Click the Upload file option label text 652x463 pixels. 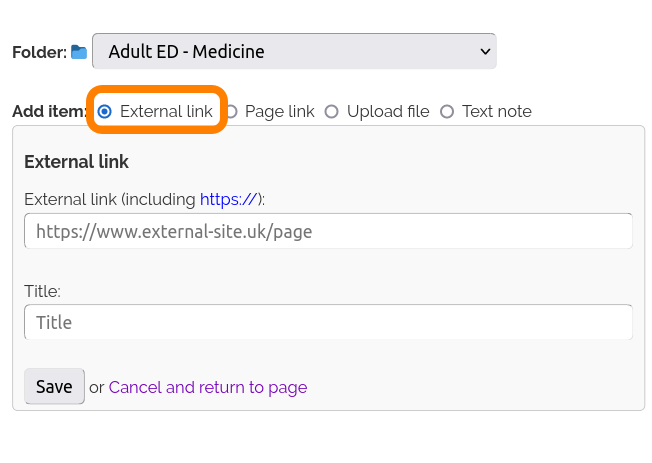[388, 112]
